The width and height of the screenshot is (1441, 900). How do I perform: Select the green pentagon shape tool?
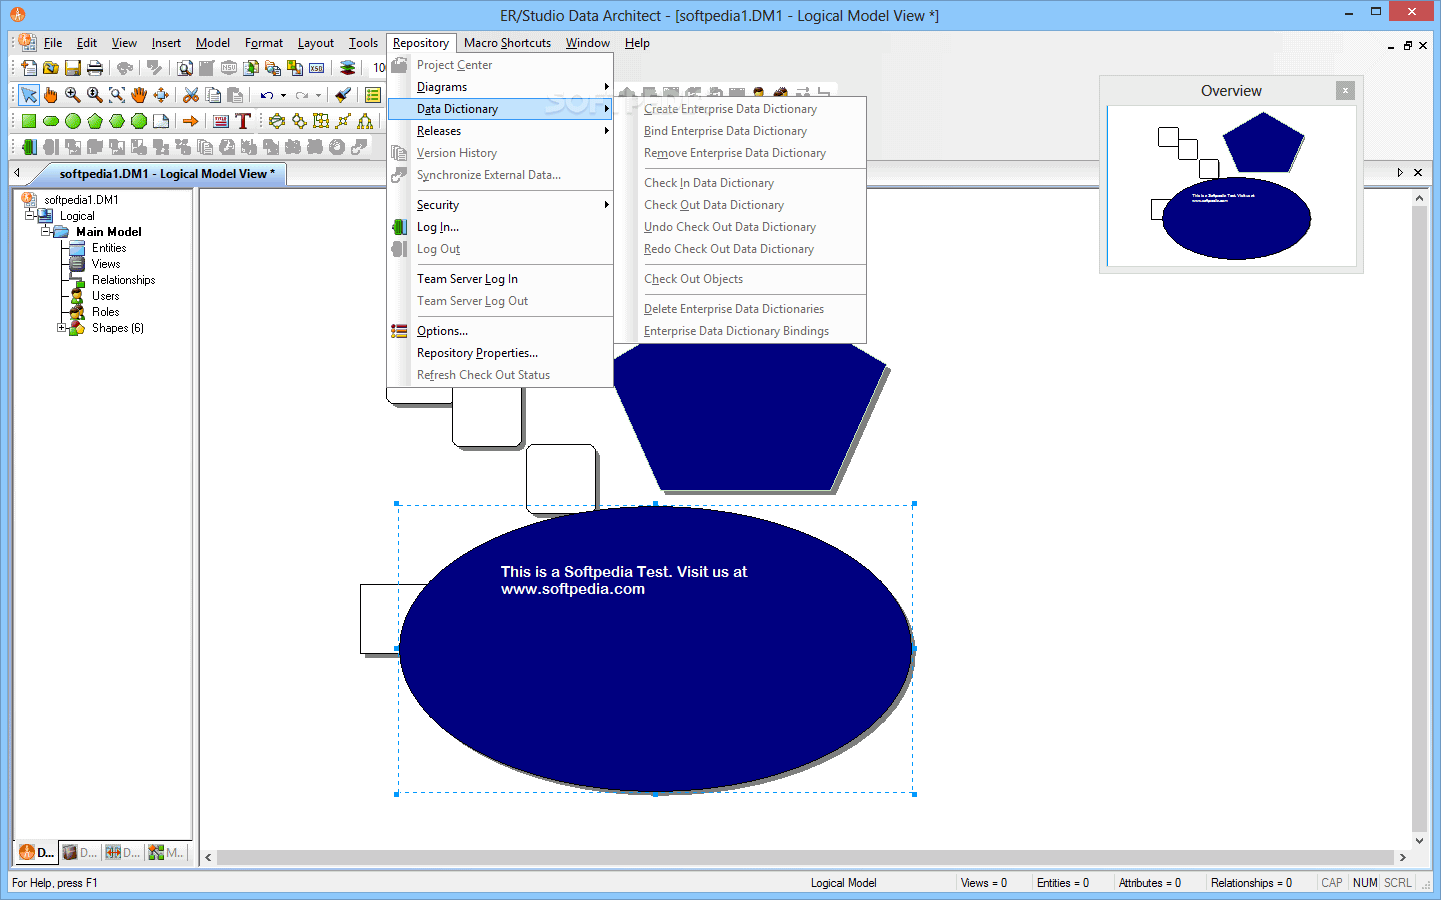pyautogui.click(x=95, y=121)
